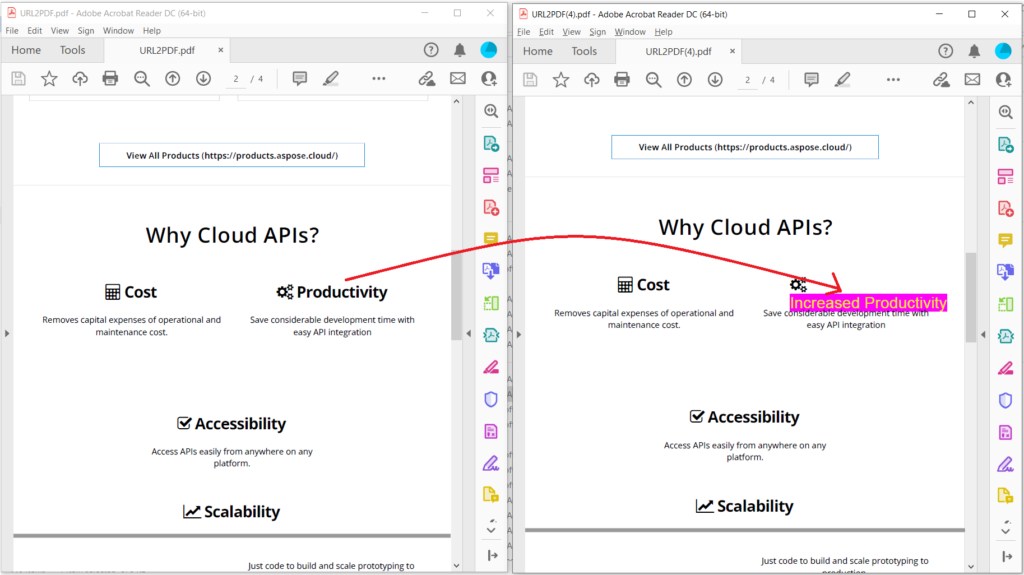Click Save icon in right URL2PDF(4).pdf window
The width and height of the screenshot is (1024, 575).
tap(530, 80)
